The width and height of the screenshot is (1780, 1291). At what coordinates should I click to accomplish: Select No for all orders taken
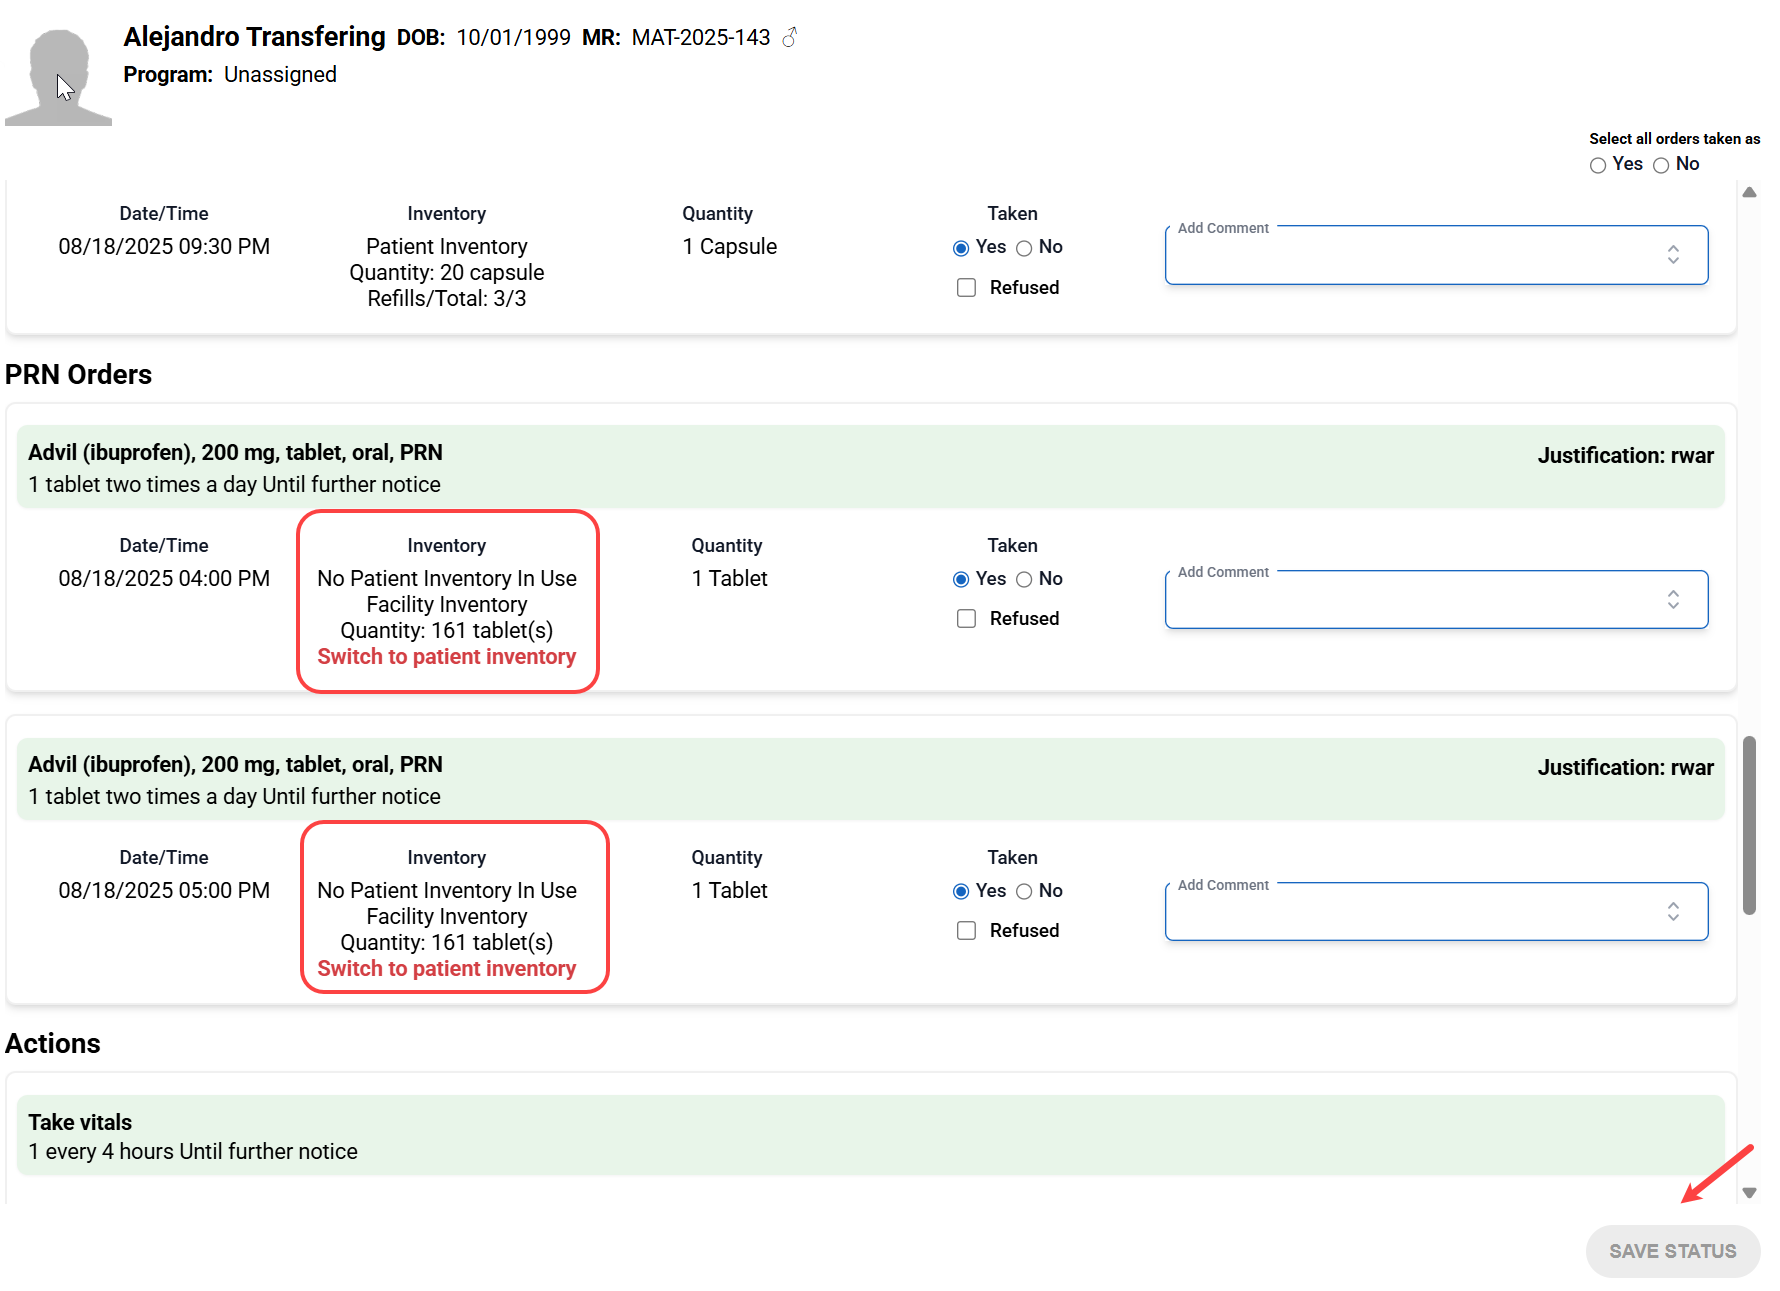tap(1661, 165)
